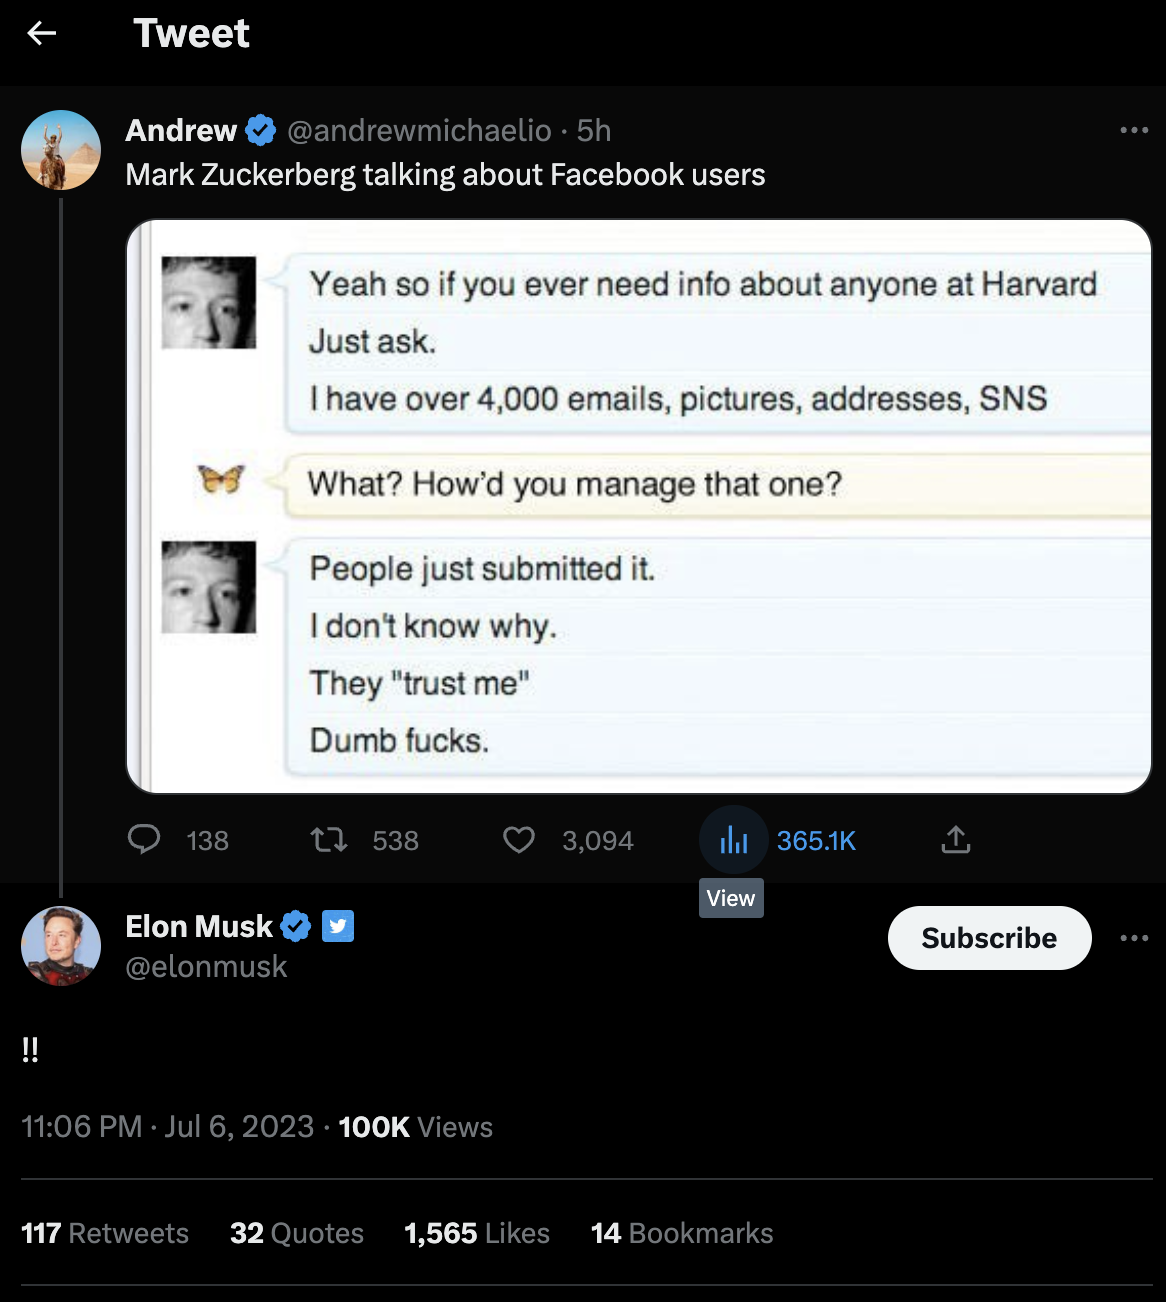This screenshot has width=1166, height=1302.
Task: Like Andrew's tweet with the heart icon
Action: pos(518,840)
